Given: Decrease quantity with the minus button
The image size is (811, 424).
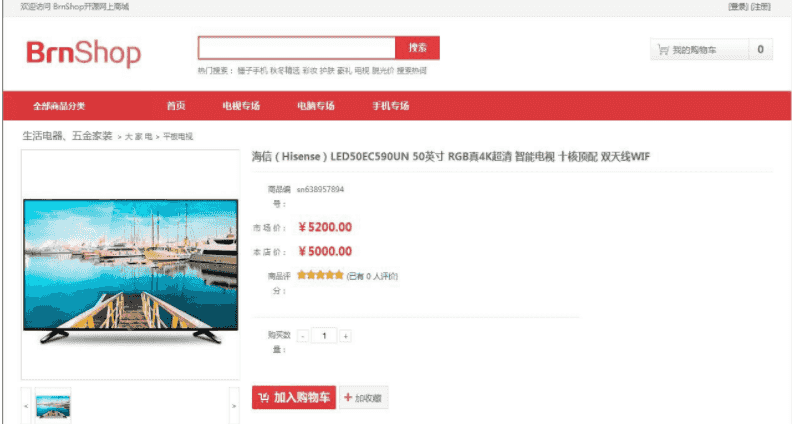Looking at the screenshot, I should pos(303,336).
